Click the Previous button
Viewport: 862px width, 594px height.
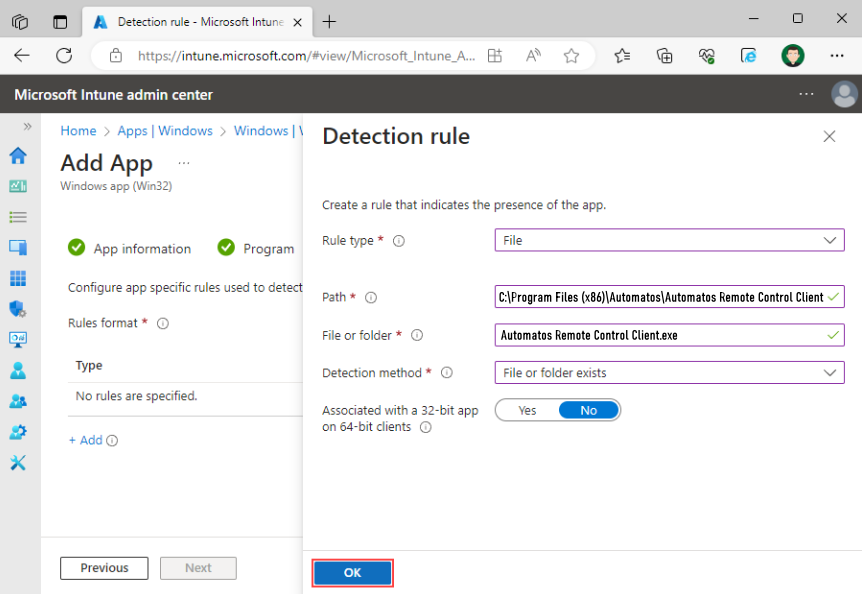[104, 568]
